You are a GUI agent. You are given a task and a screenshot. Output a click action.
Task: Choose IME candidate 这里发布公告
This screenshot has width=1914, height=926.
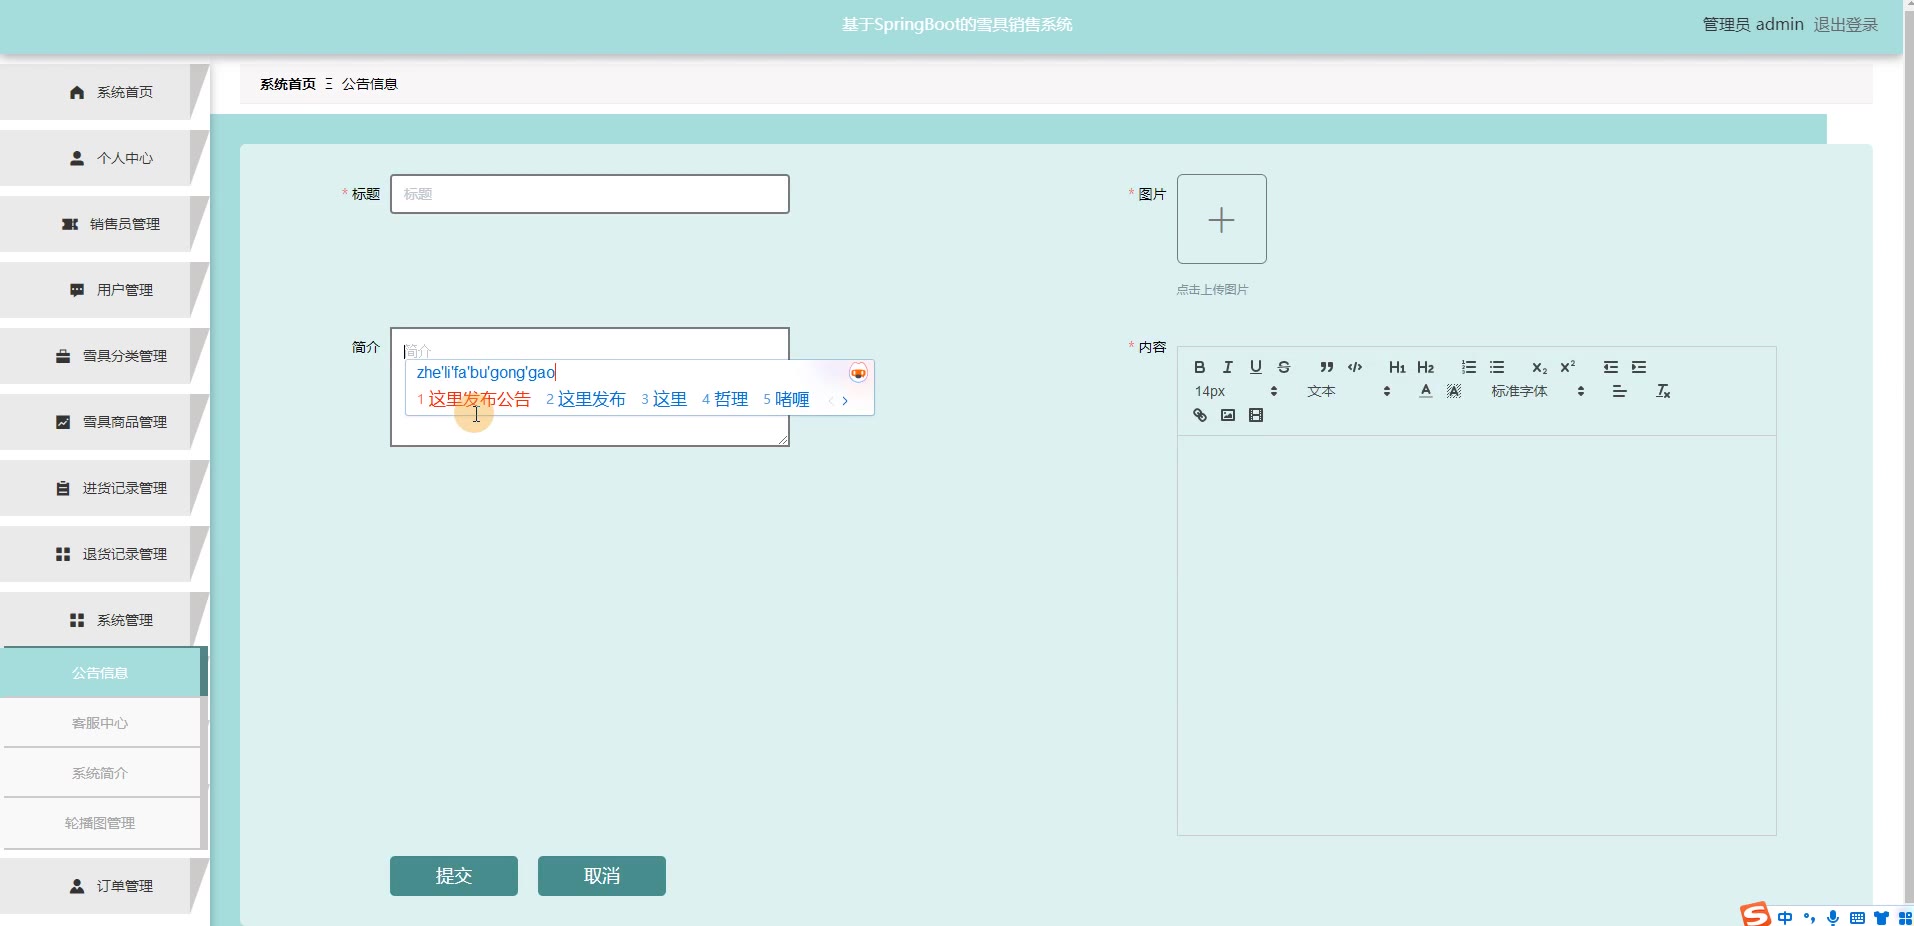474,400
